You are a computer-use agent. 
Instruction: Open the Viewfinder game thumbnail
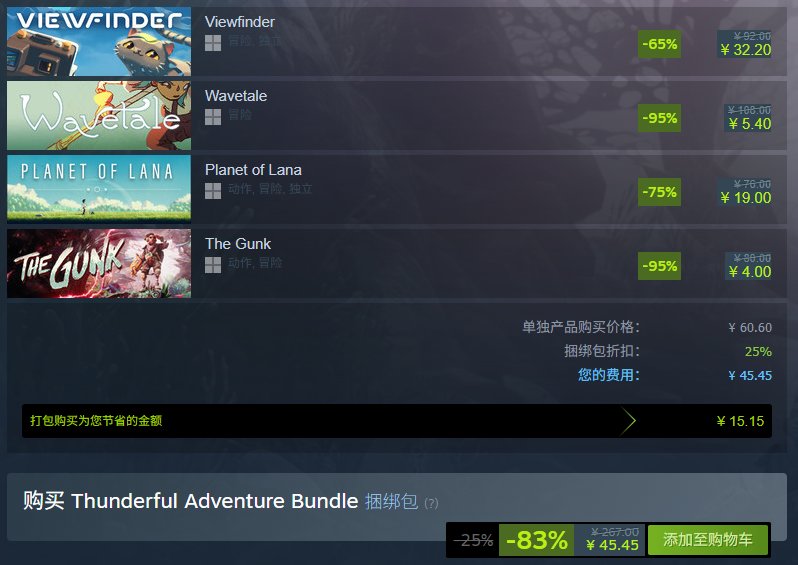(99, 41)
